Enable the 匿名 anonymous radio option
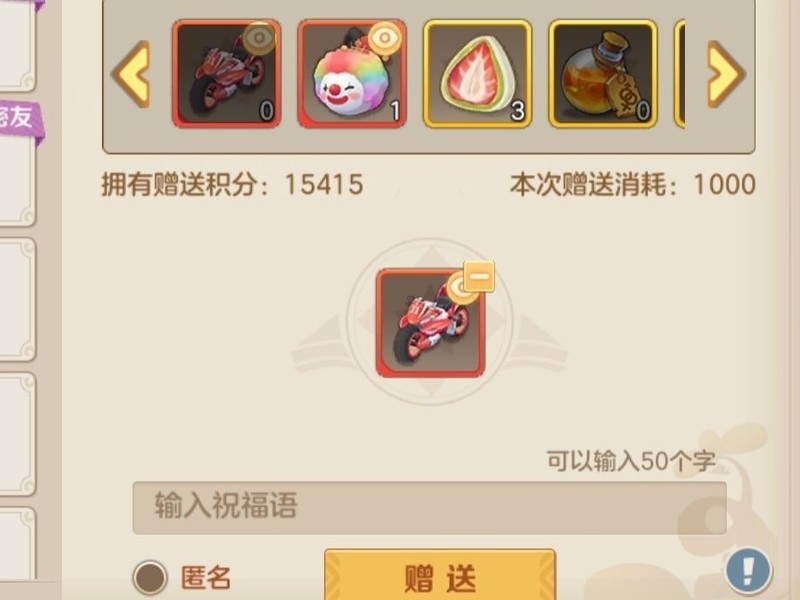Image resolution: width=800 pixels, height=600 pixels. pyautogui.click(x=150, y=578)
